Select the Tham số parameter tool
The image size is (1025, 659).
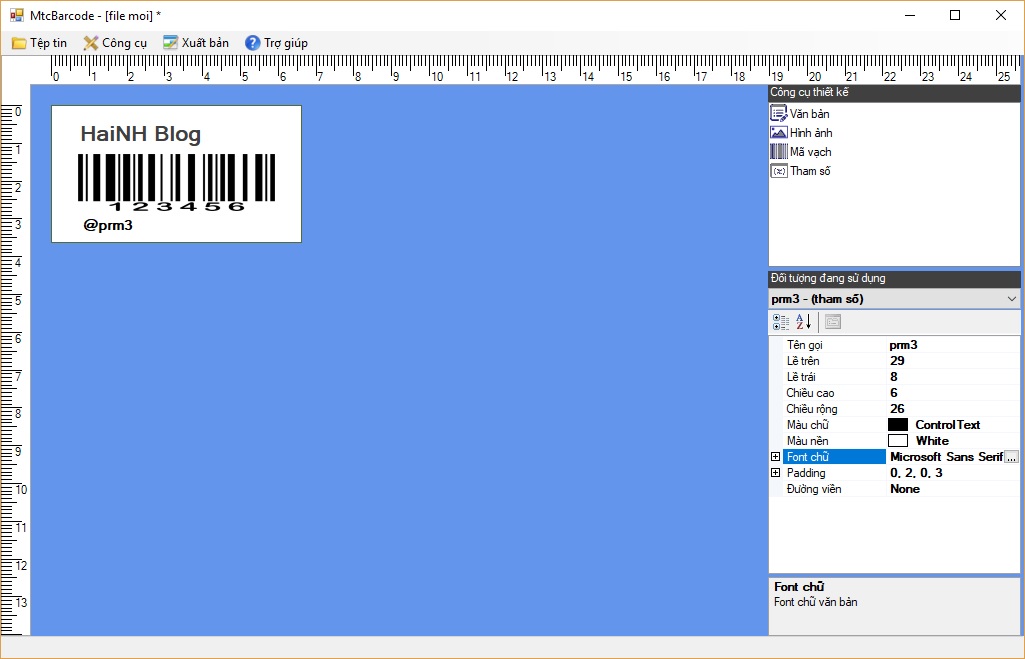(x=800, y=171)
